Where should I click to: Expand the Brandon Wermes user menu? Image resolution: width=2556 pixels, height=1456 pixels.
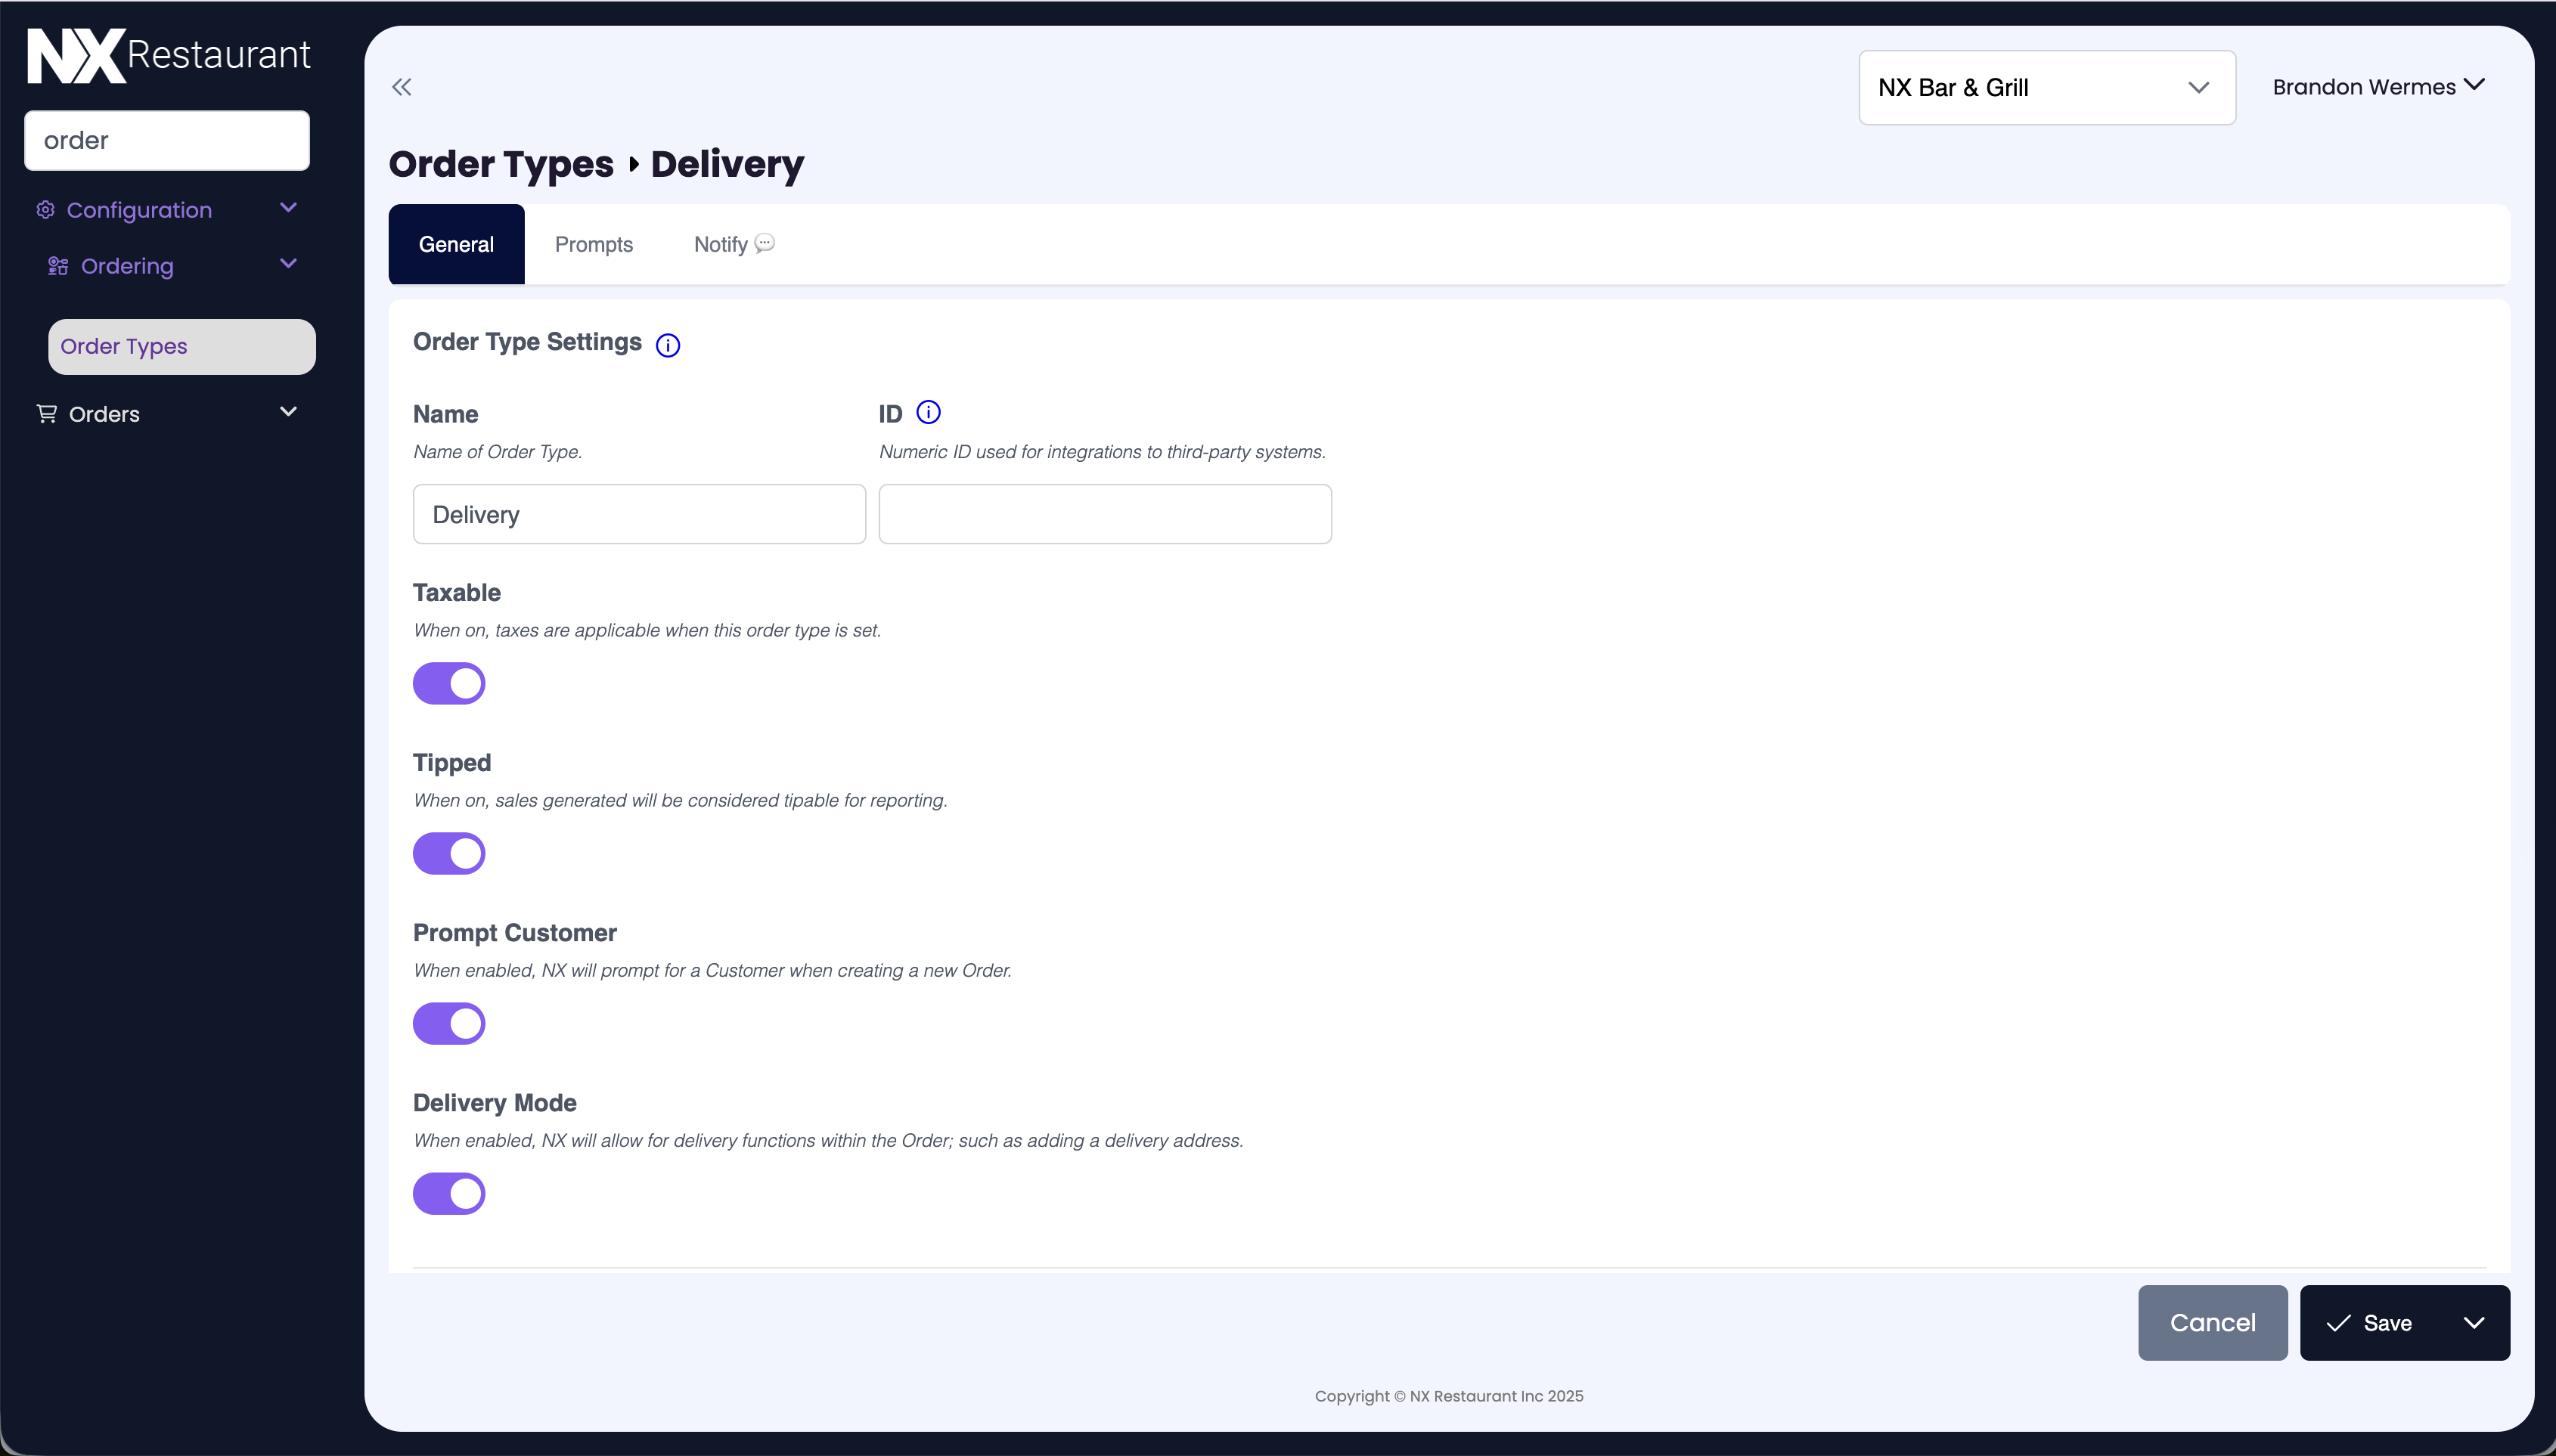coord(2378,87)
